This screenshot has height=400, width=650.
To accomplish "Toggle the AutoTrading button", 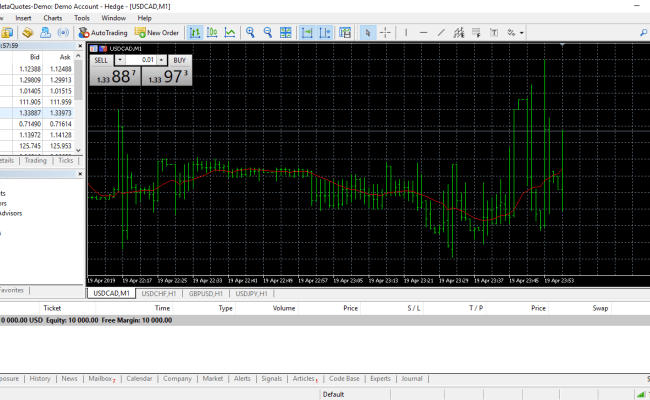I will pyautogui.click(x=103, y=32).
